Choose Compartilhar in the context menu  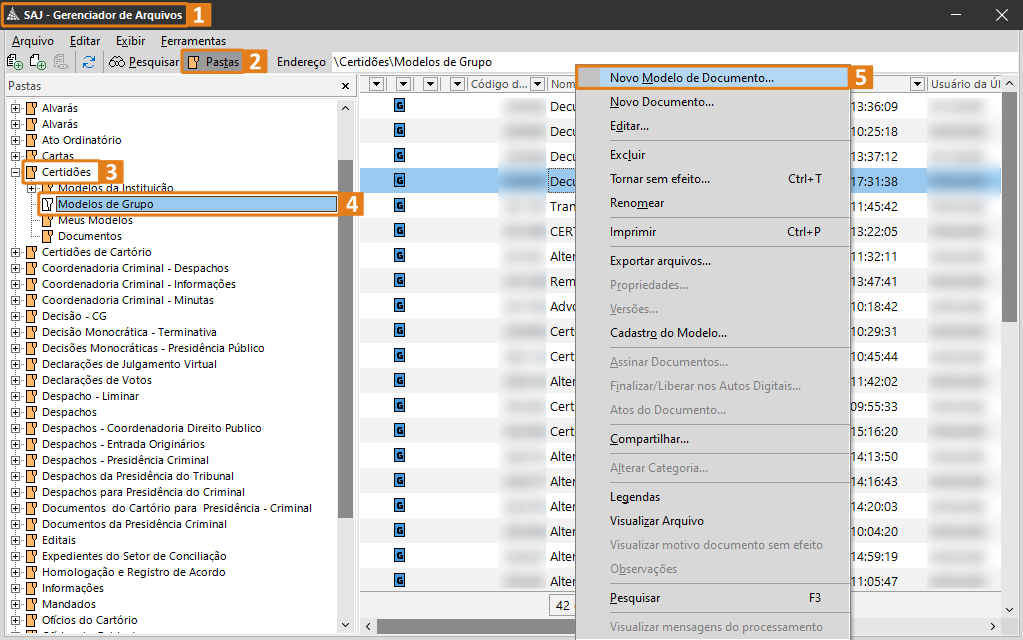pos(713,439)
